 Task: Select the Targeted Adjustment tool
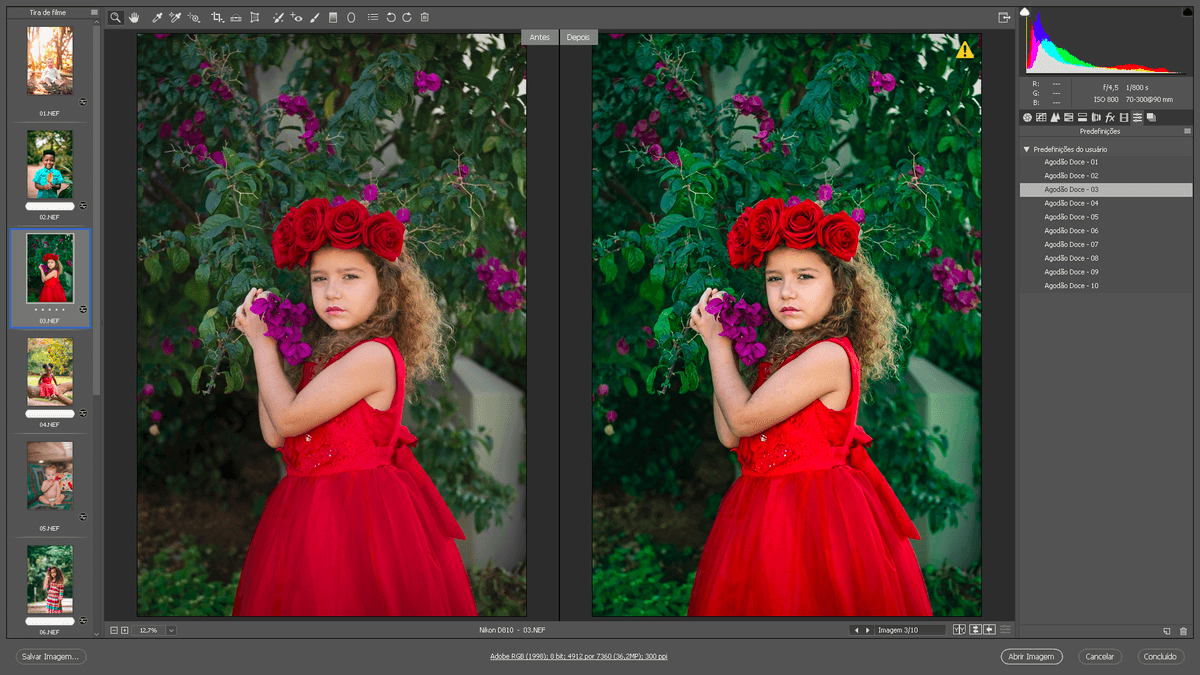[194, 18]
